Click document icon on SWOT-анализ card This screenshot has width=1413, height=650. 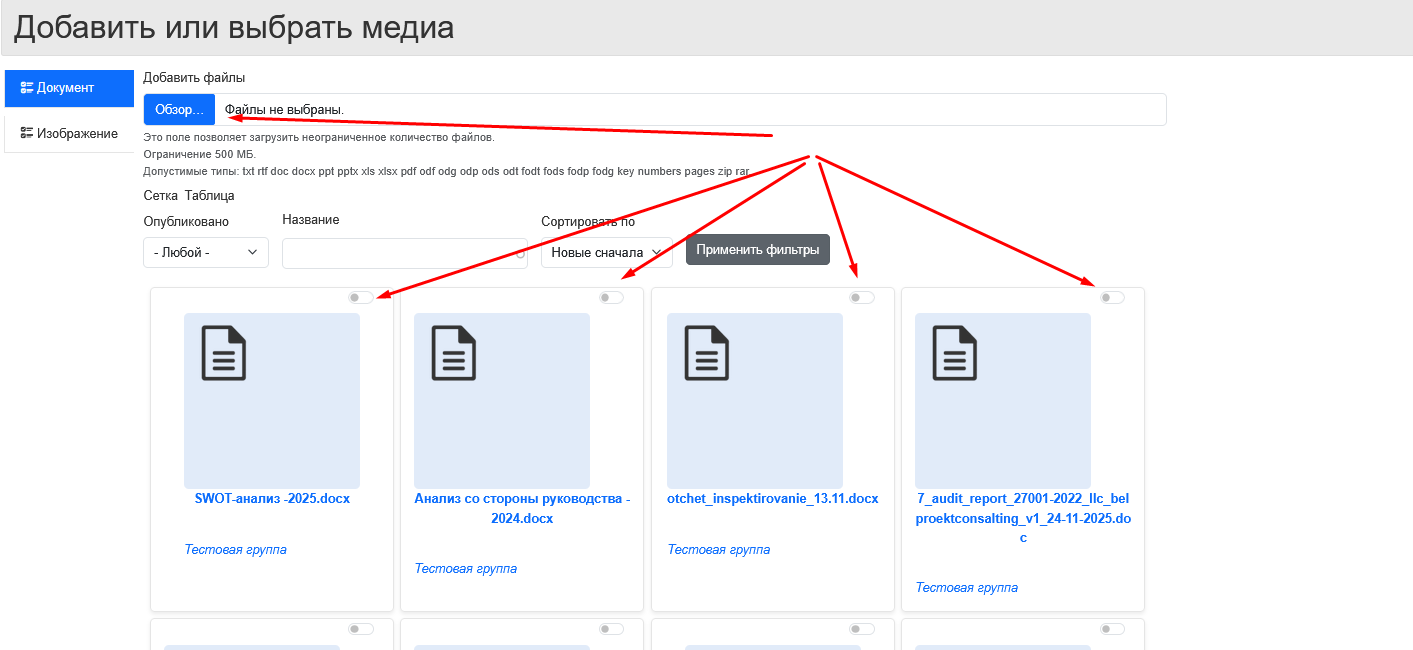click(224, 353)
